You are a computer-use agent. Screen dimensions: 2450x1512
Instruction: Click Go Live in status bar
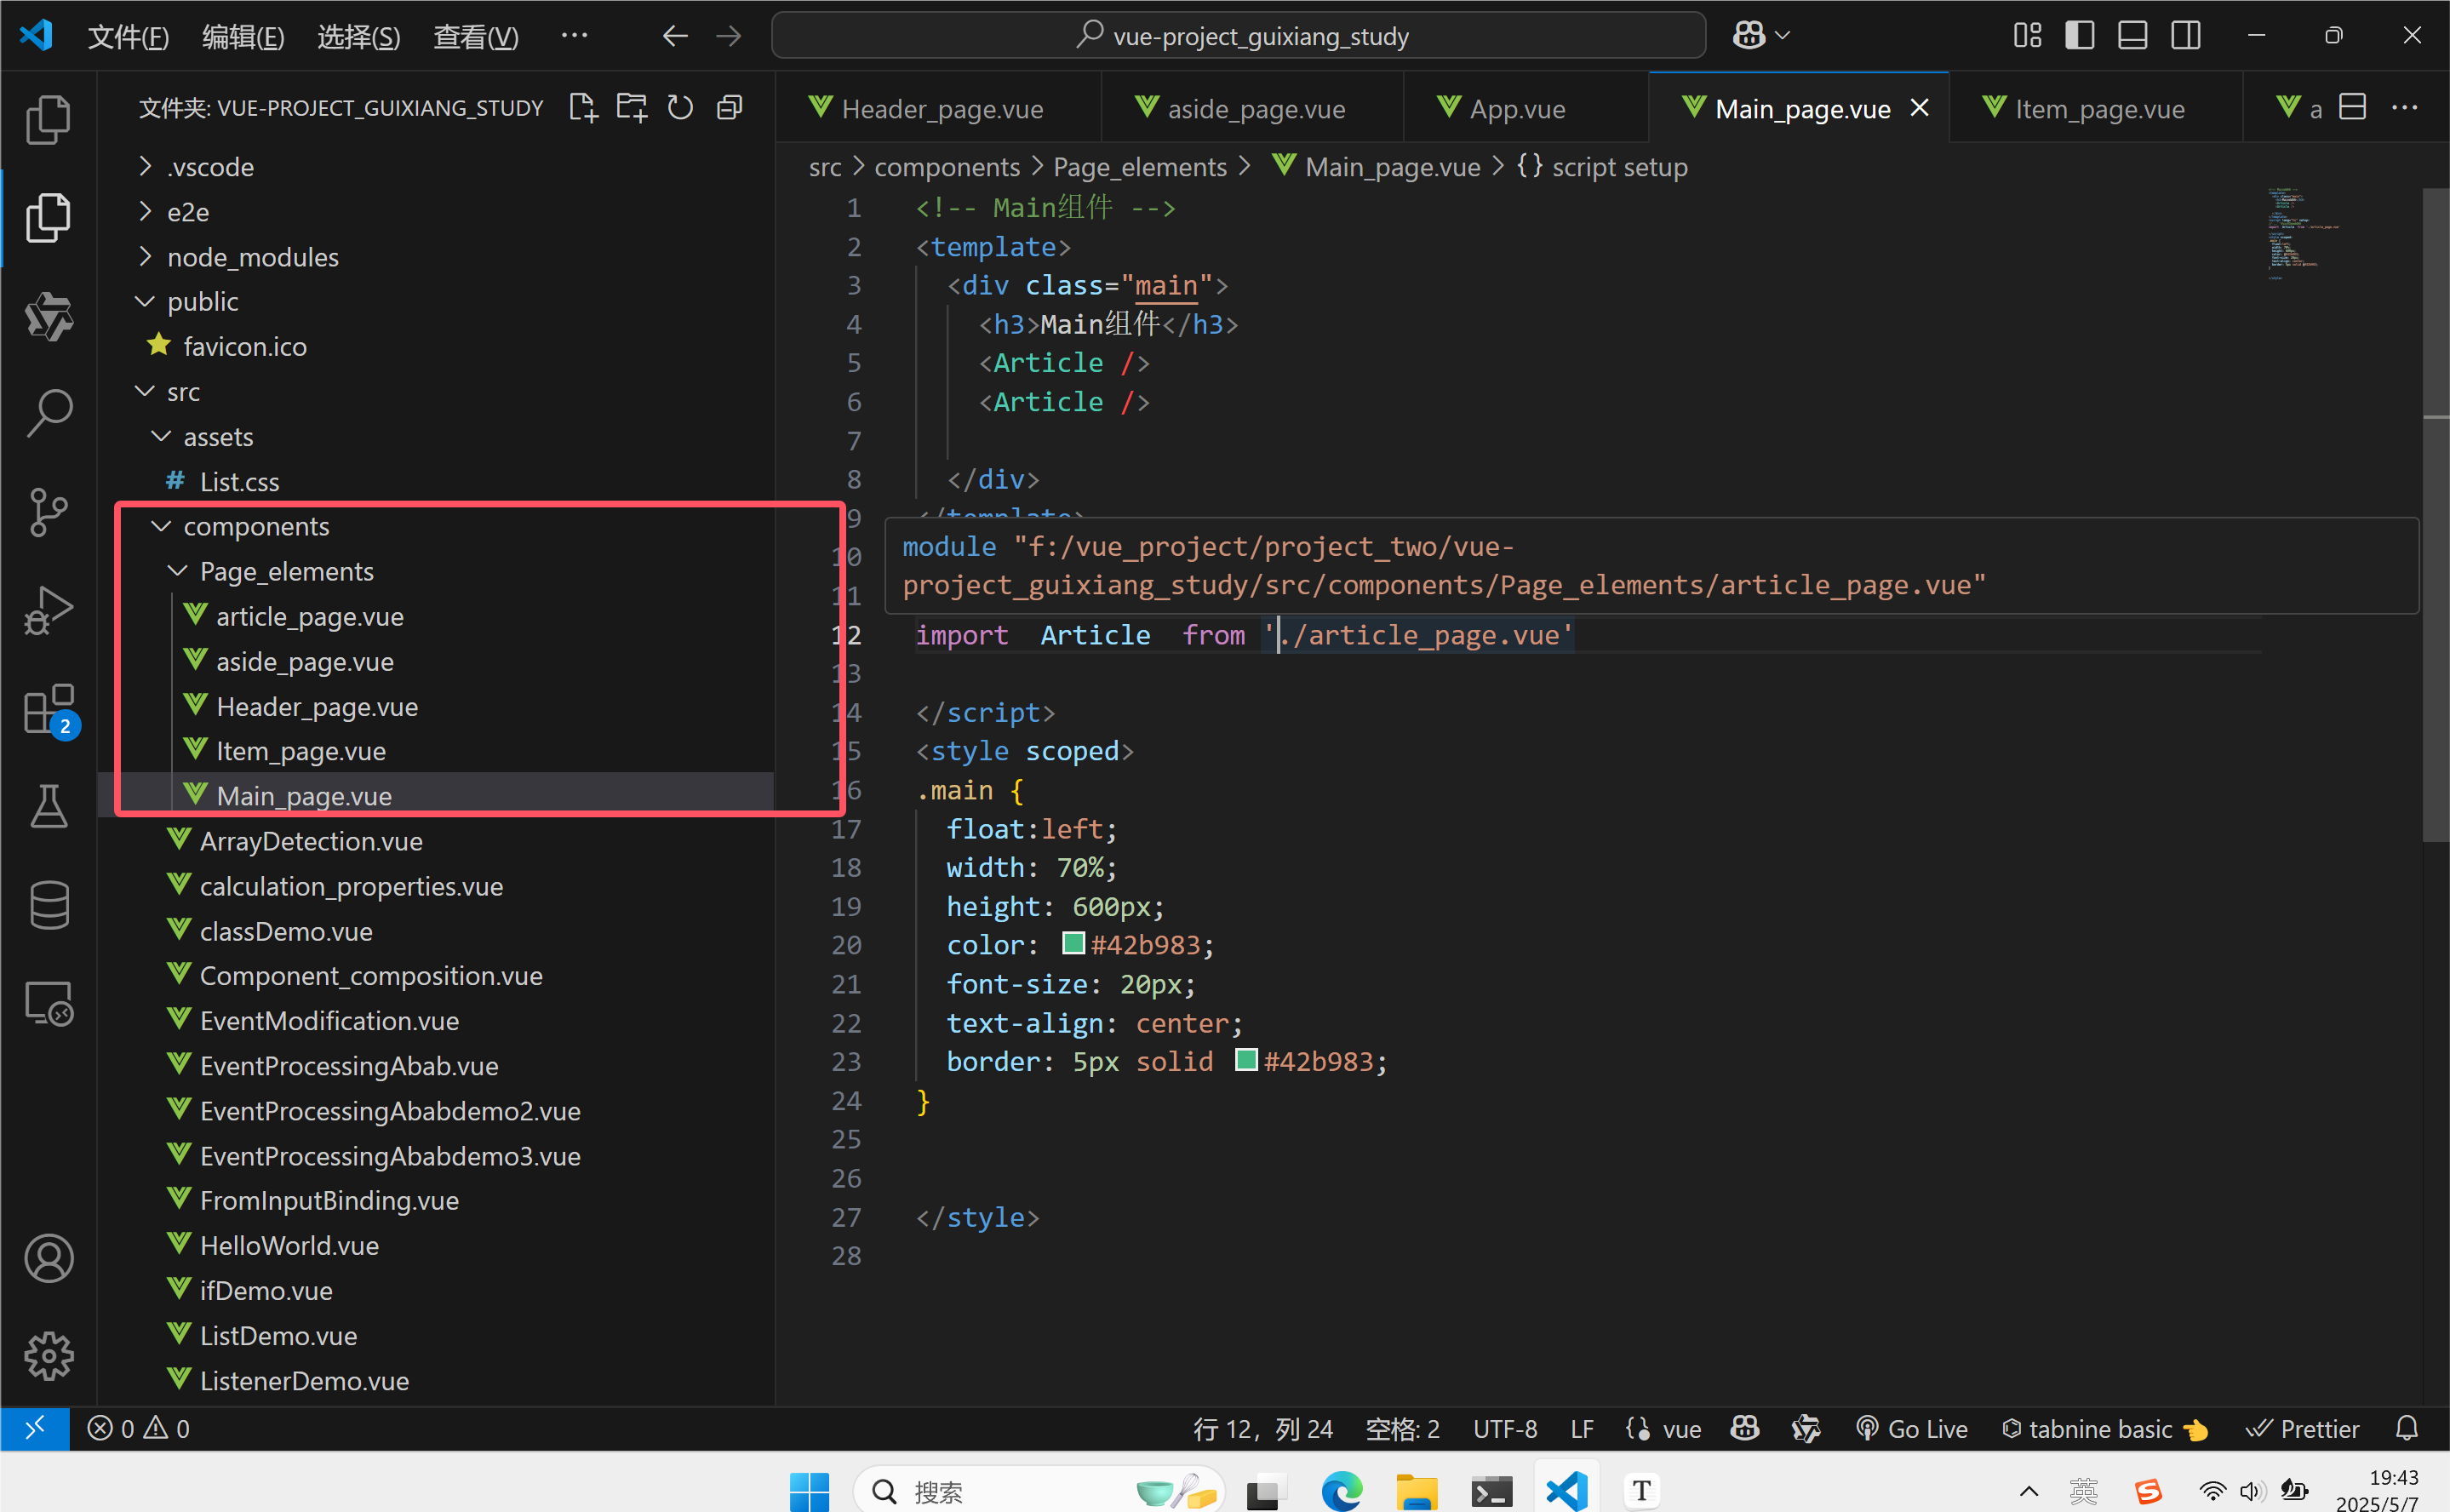pyautogui.click(x=1911, y=1429)
